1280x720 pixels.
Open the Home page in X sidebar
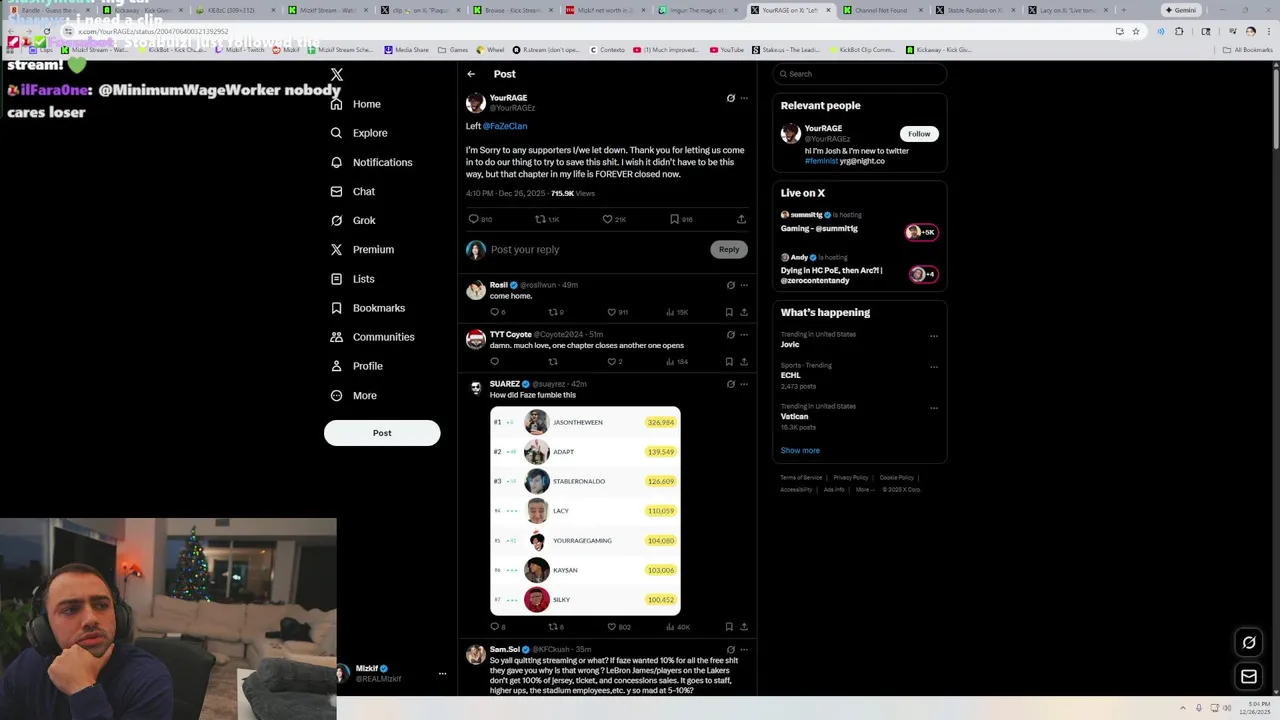pos(356,104)
